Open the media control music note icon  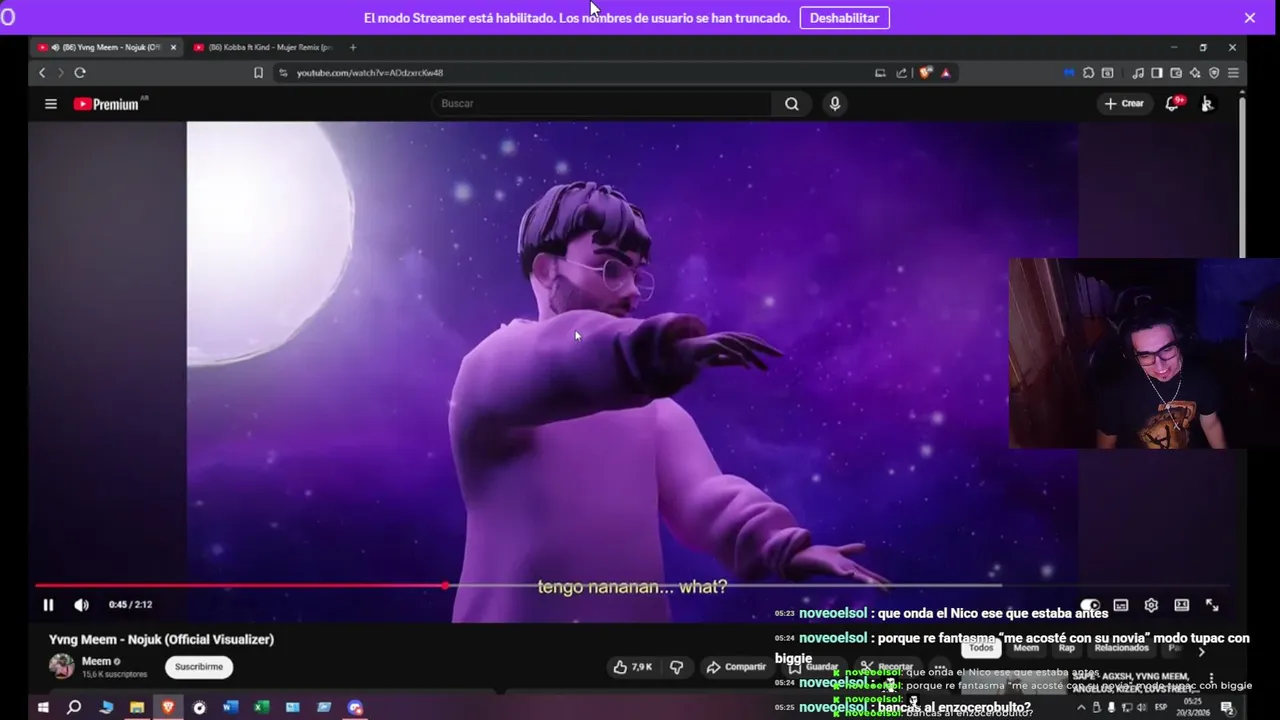(x=1138, y=73)
